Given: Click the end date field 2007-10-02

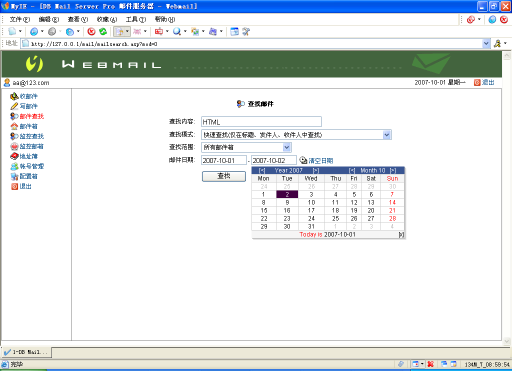Looking at the screenshot, I should 274,160.
